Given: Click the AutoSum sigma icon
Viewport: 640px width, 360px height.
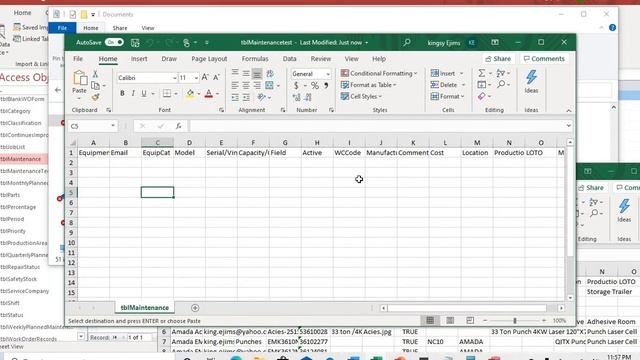Looking at the screenshot, I should pos(482,73).
